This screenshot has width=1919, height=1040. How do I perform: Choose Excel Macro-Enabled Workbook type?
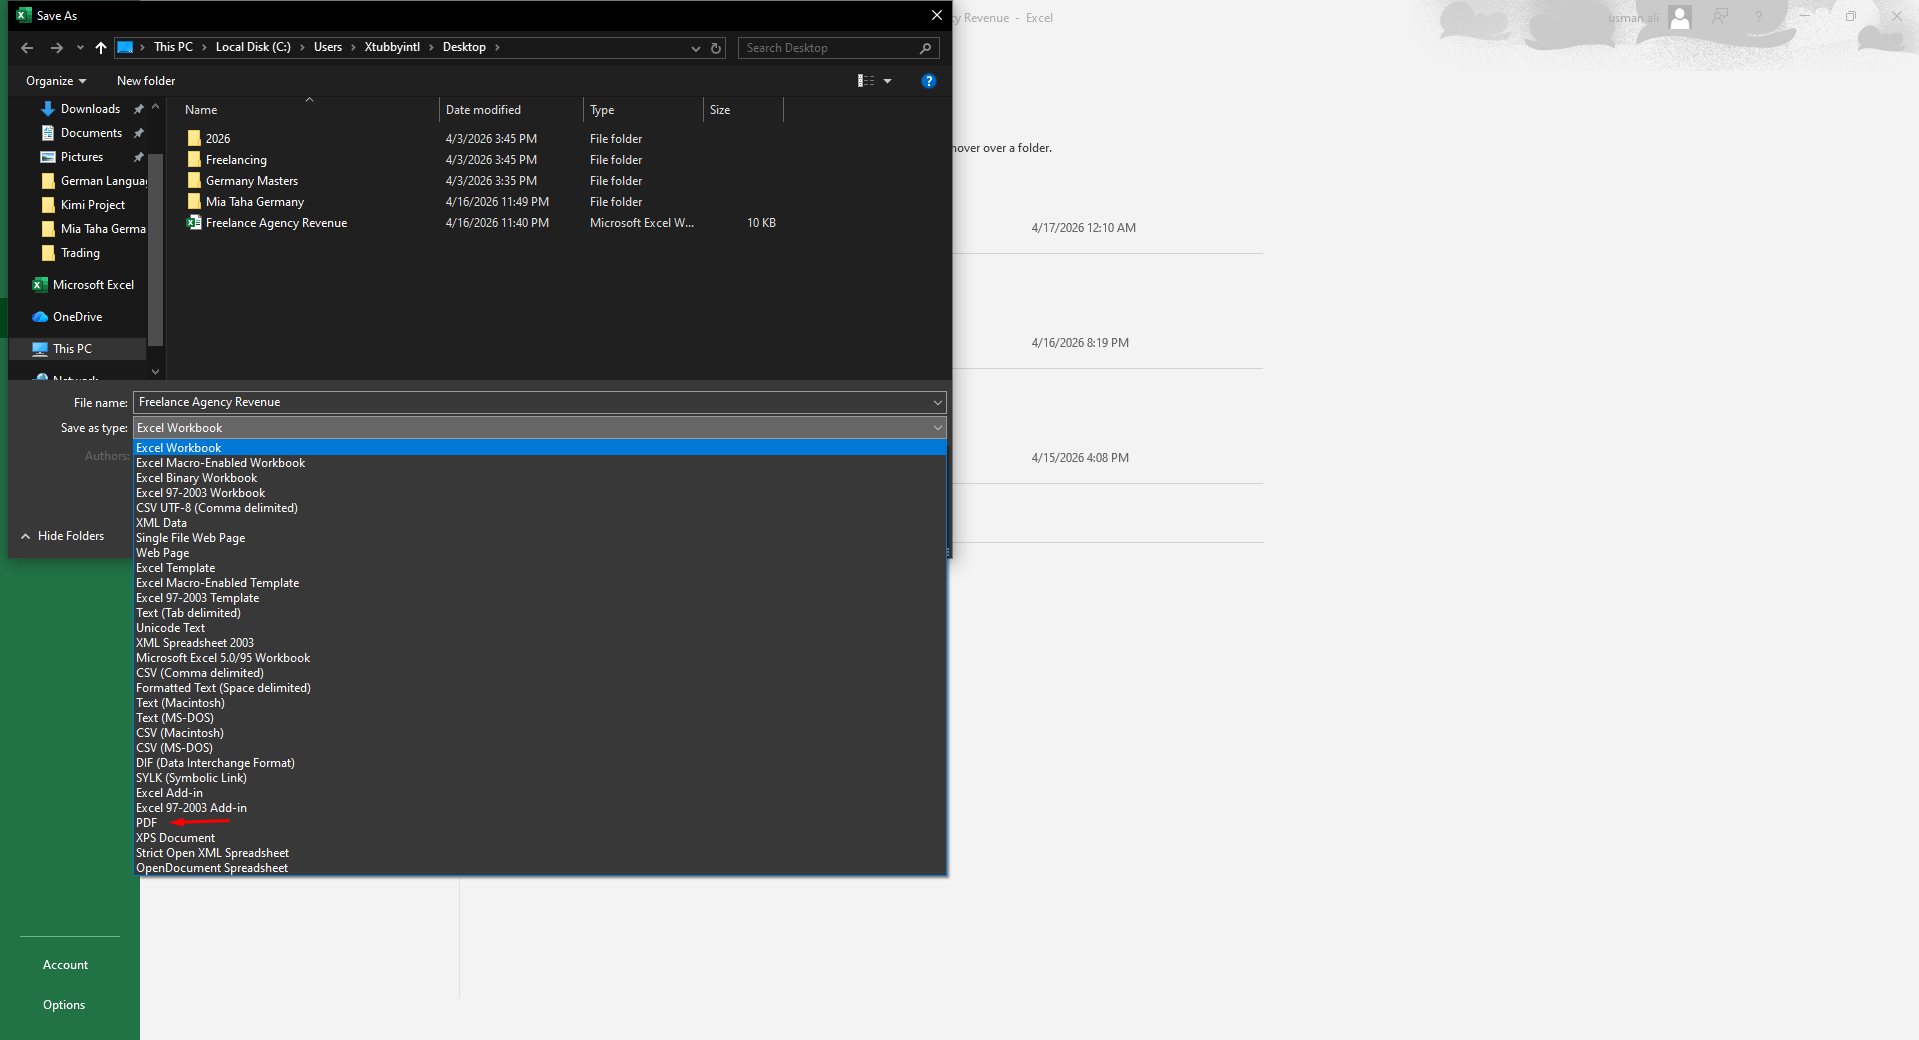click(x=540, y=463)
